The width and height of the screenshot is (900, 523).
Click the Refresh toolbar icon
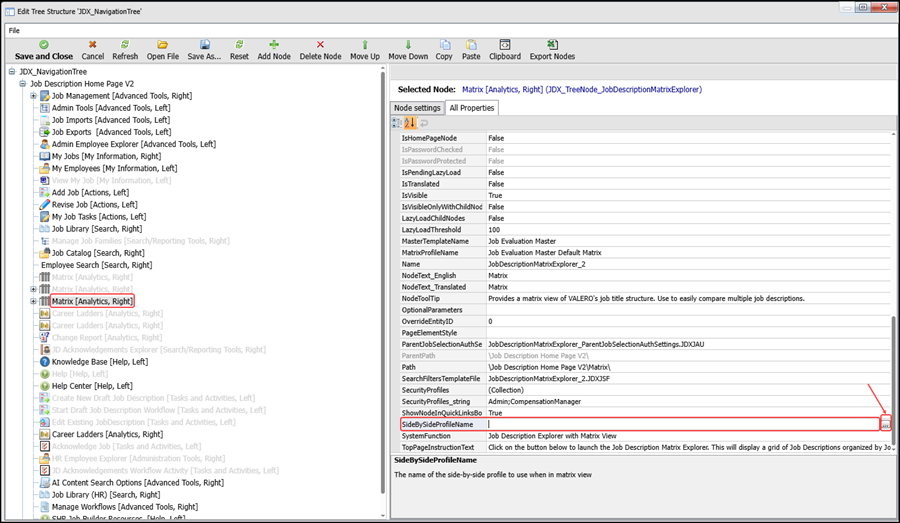point(125,45)
